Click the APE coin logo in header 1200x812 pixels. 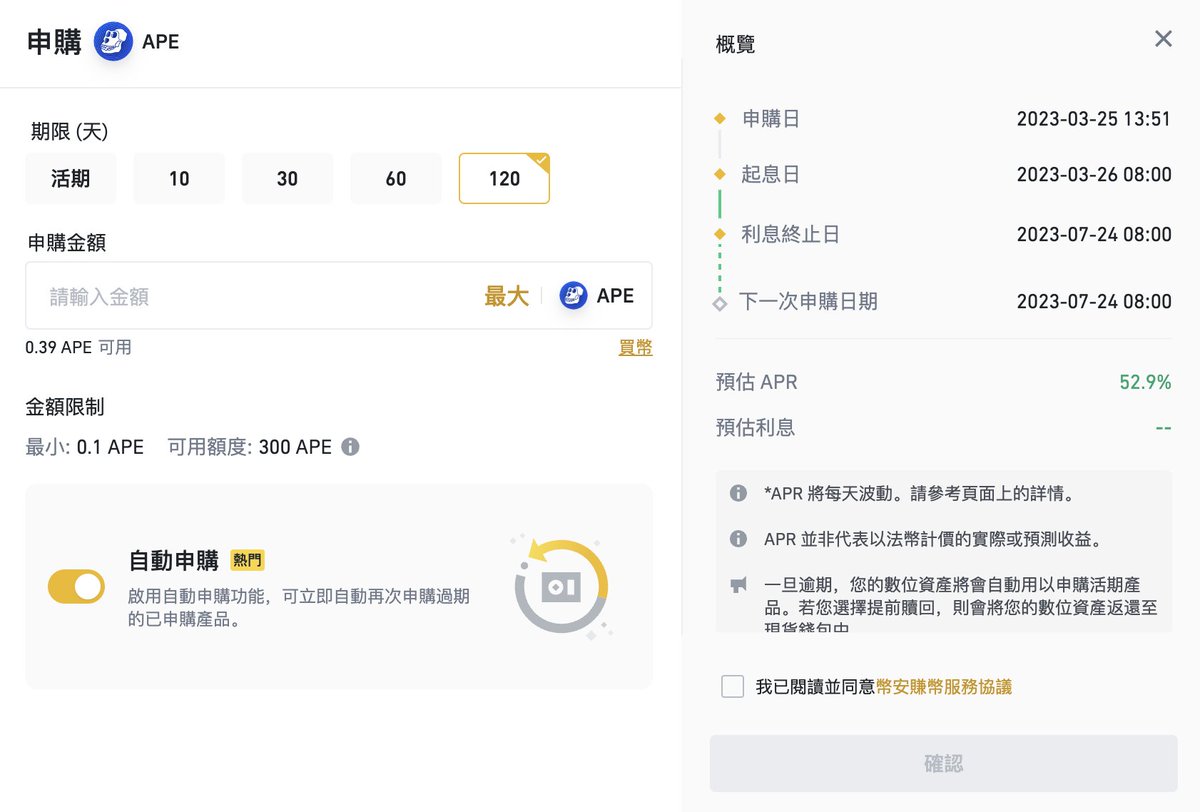[113, 42]
